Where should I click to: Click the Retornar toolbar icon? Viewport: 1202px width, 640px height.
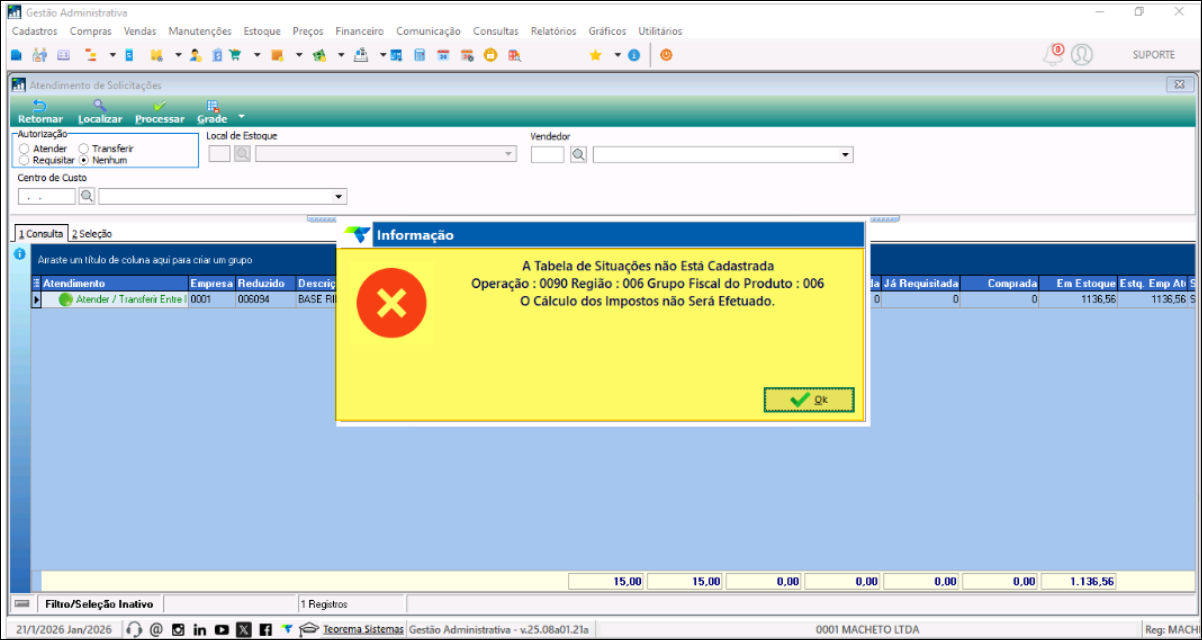coord(40,106)
